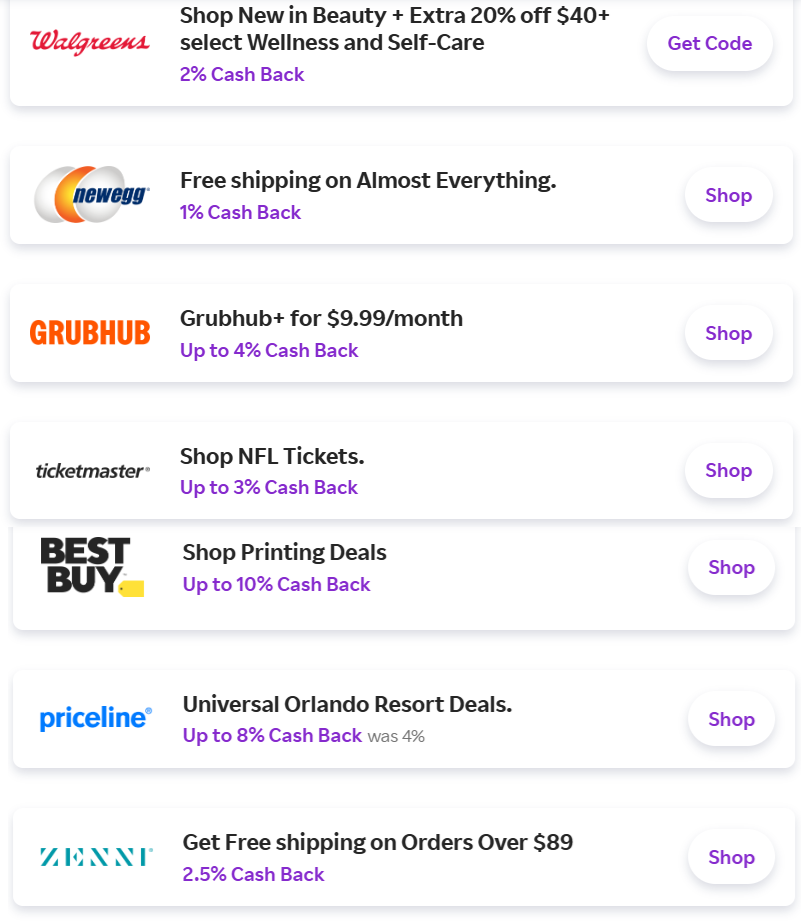Click the Best Buy logo
The height and width of the screenshot is (921, 801).
(91, 566)
